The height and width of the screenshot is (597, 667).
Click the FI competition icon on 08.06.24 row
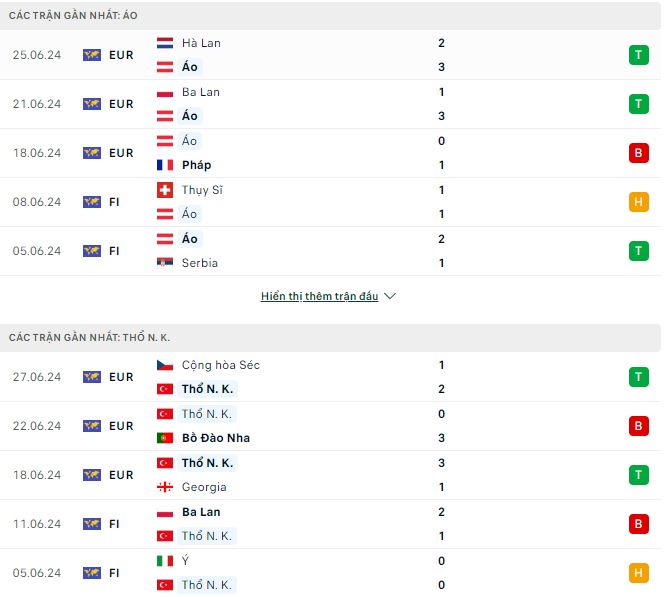click(92, 202)
